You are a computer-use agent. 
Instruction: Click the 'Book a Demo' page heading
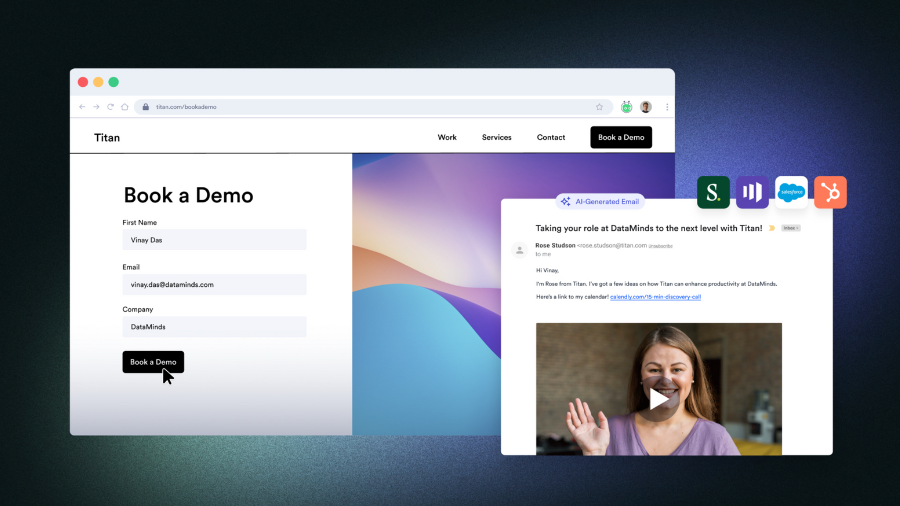[x=188, y=196]
